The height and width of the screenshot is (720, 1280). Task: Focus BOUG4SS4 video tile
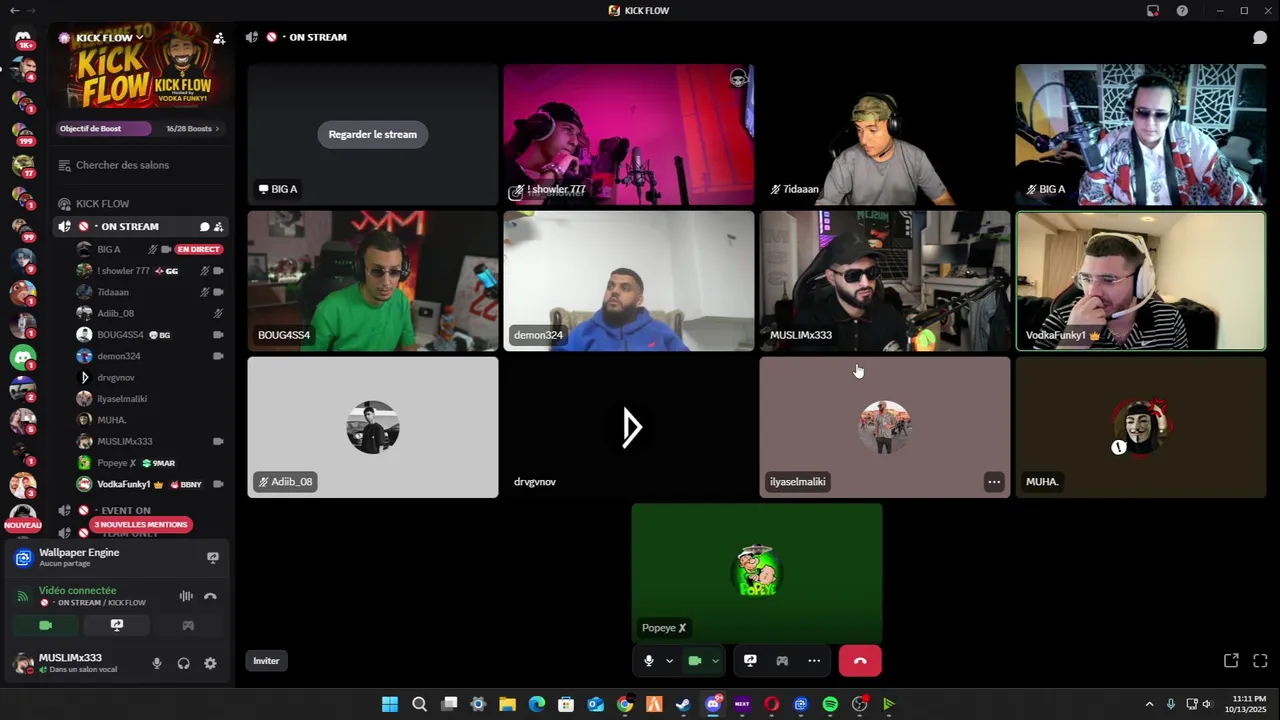click(373, 281)
